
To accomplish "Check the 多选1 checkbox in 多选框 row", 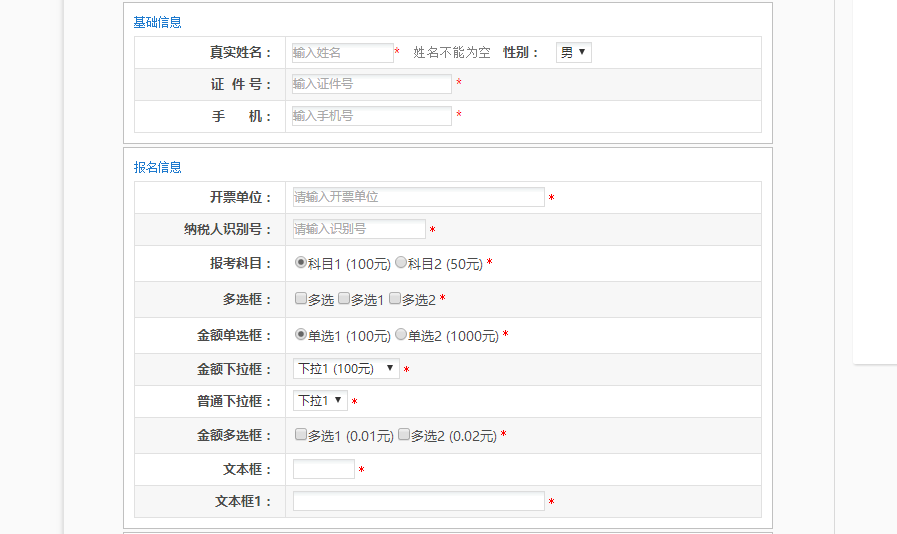I will coord(344,298).
